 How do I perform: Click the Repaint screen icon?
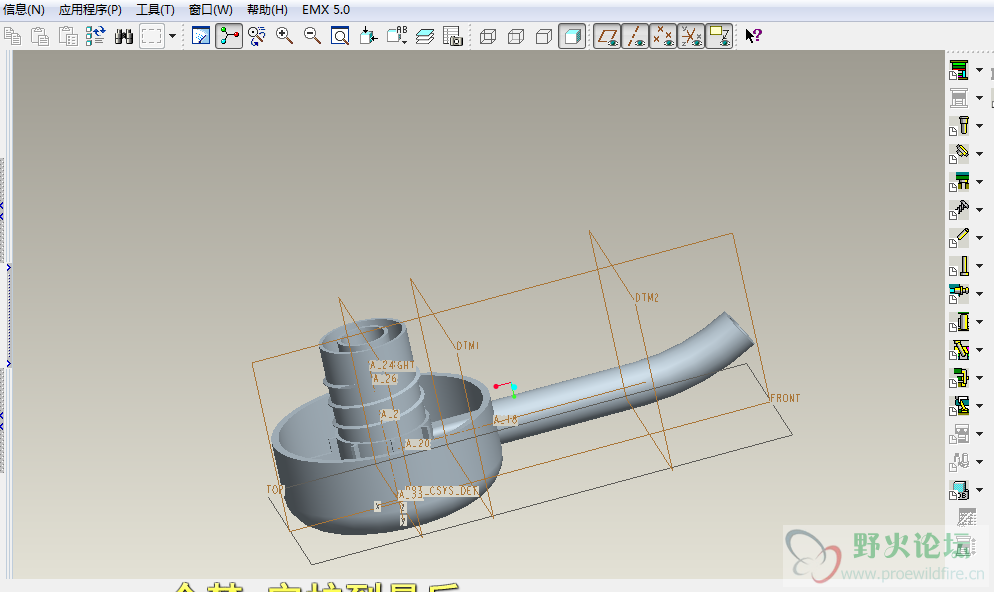click(201, 36)
